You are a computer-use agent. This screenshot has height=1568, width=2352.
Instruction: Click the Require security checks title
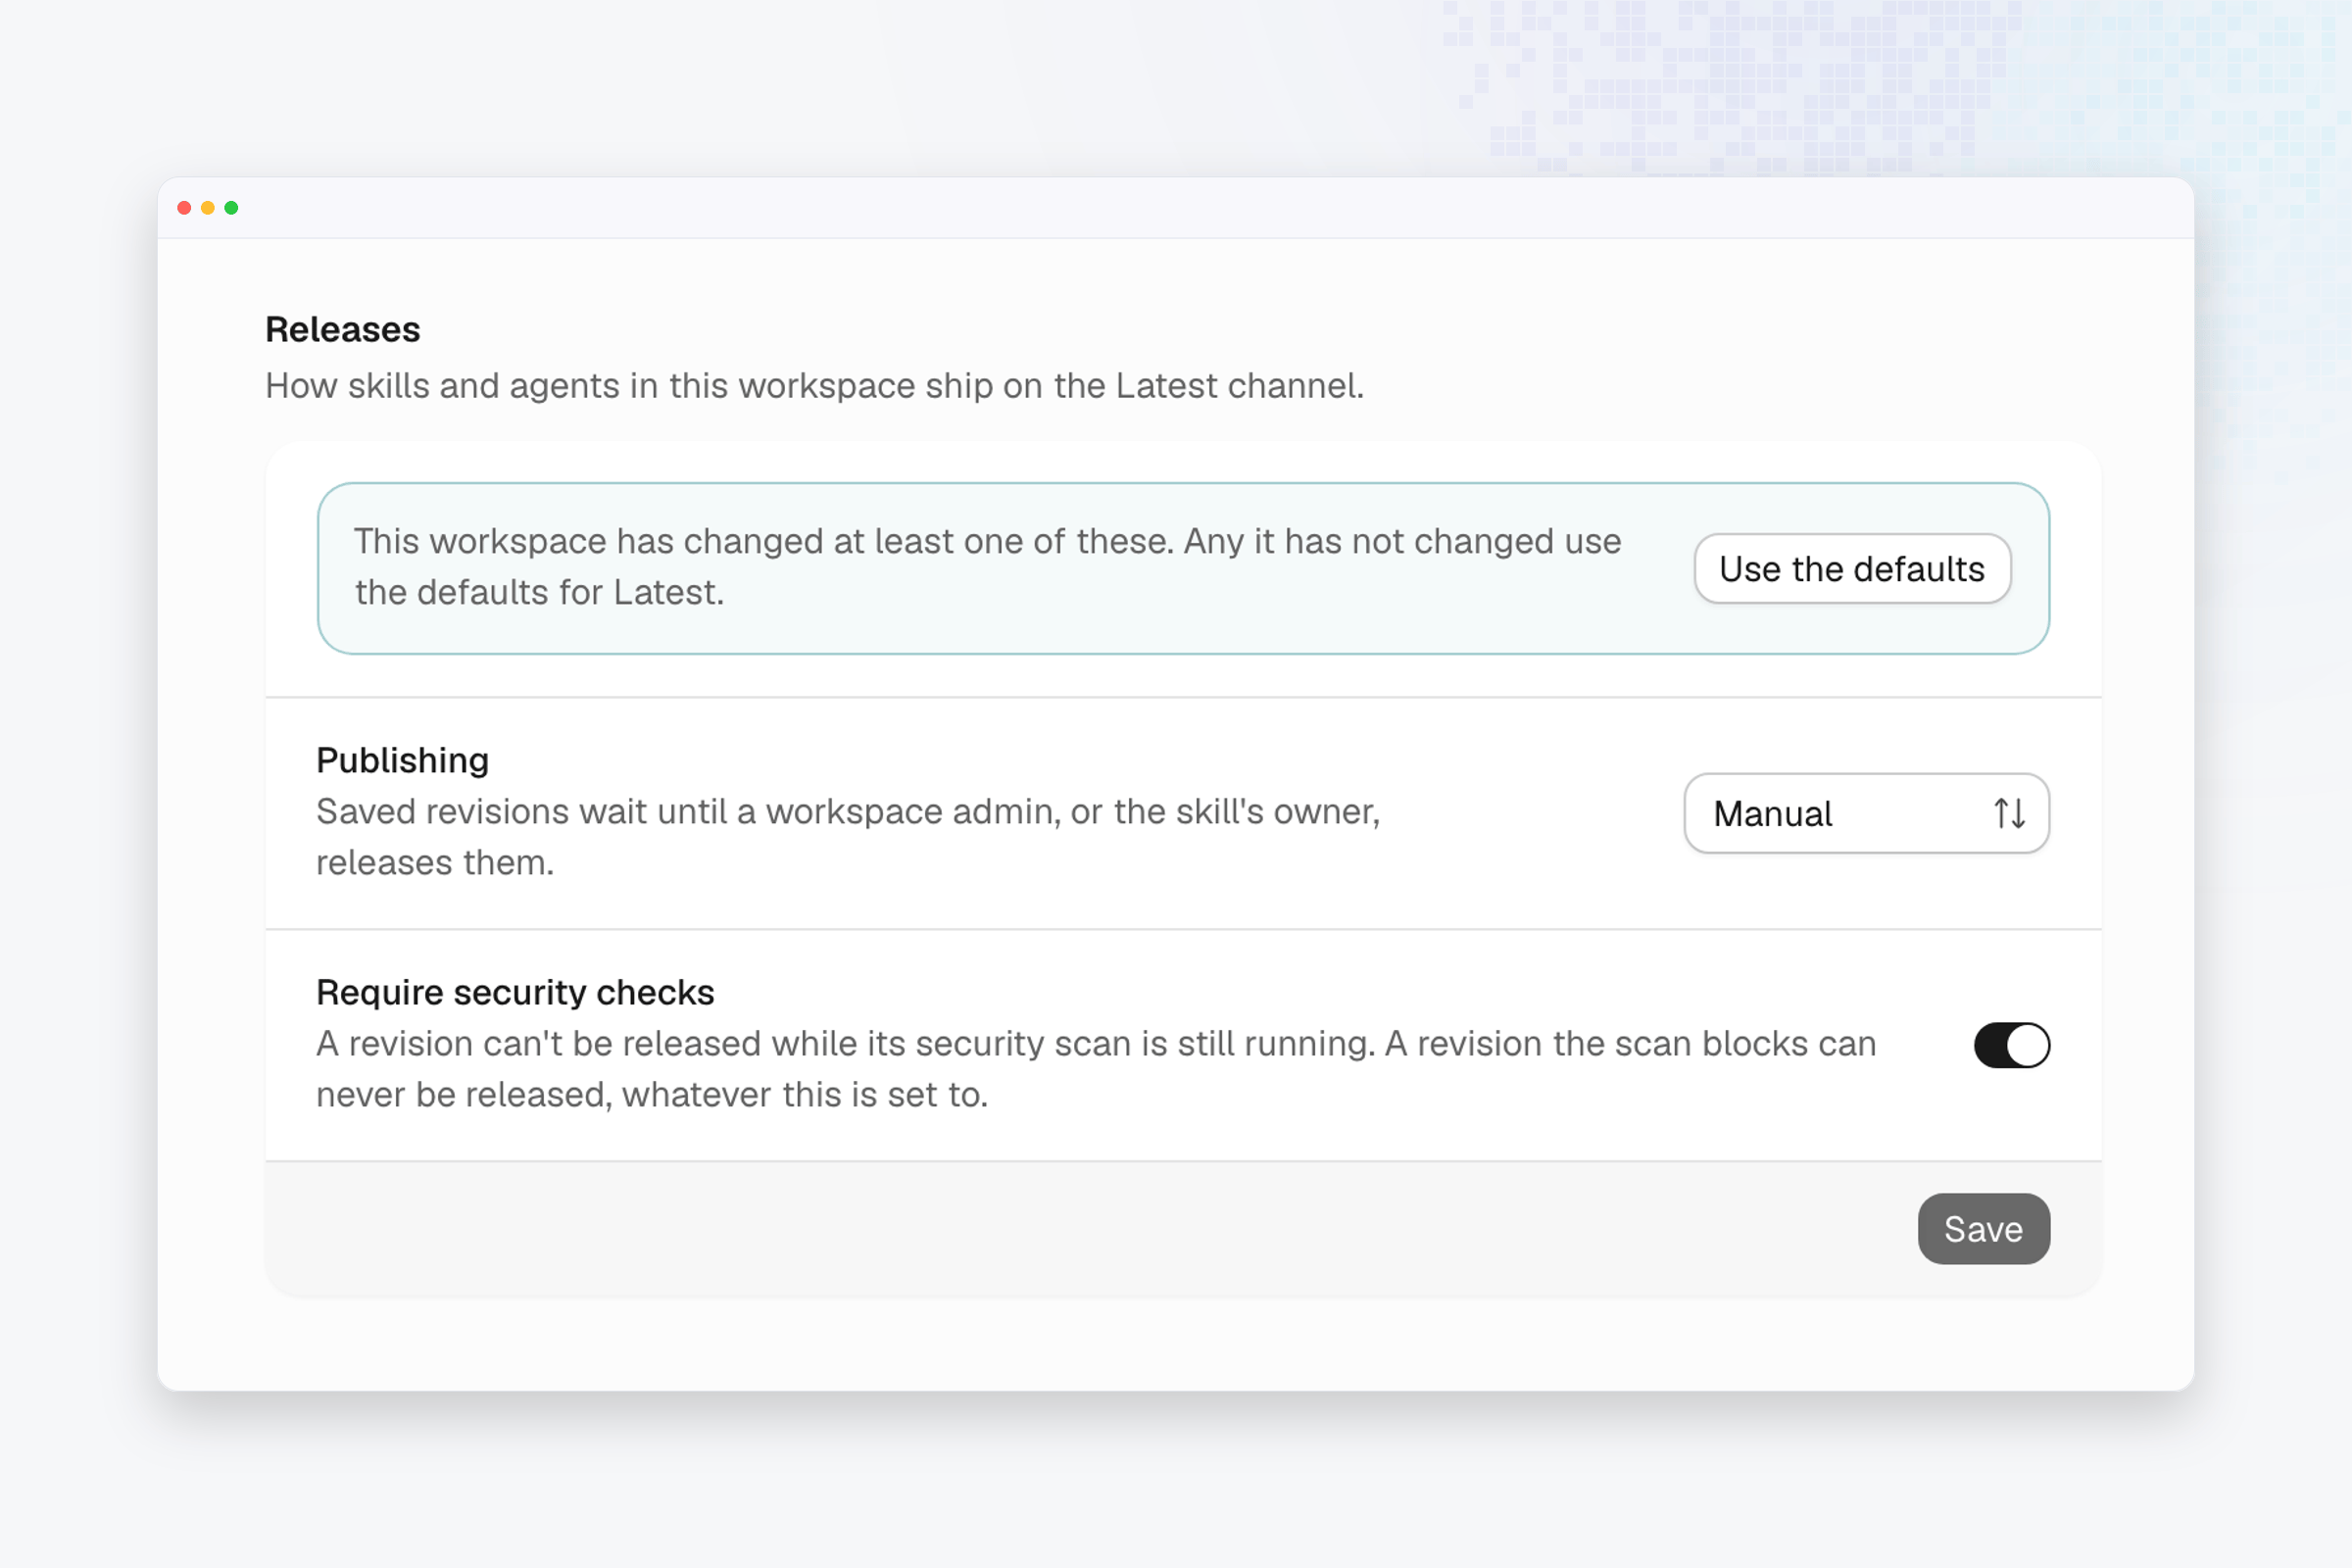515,992
